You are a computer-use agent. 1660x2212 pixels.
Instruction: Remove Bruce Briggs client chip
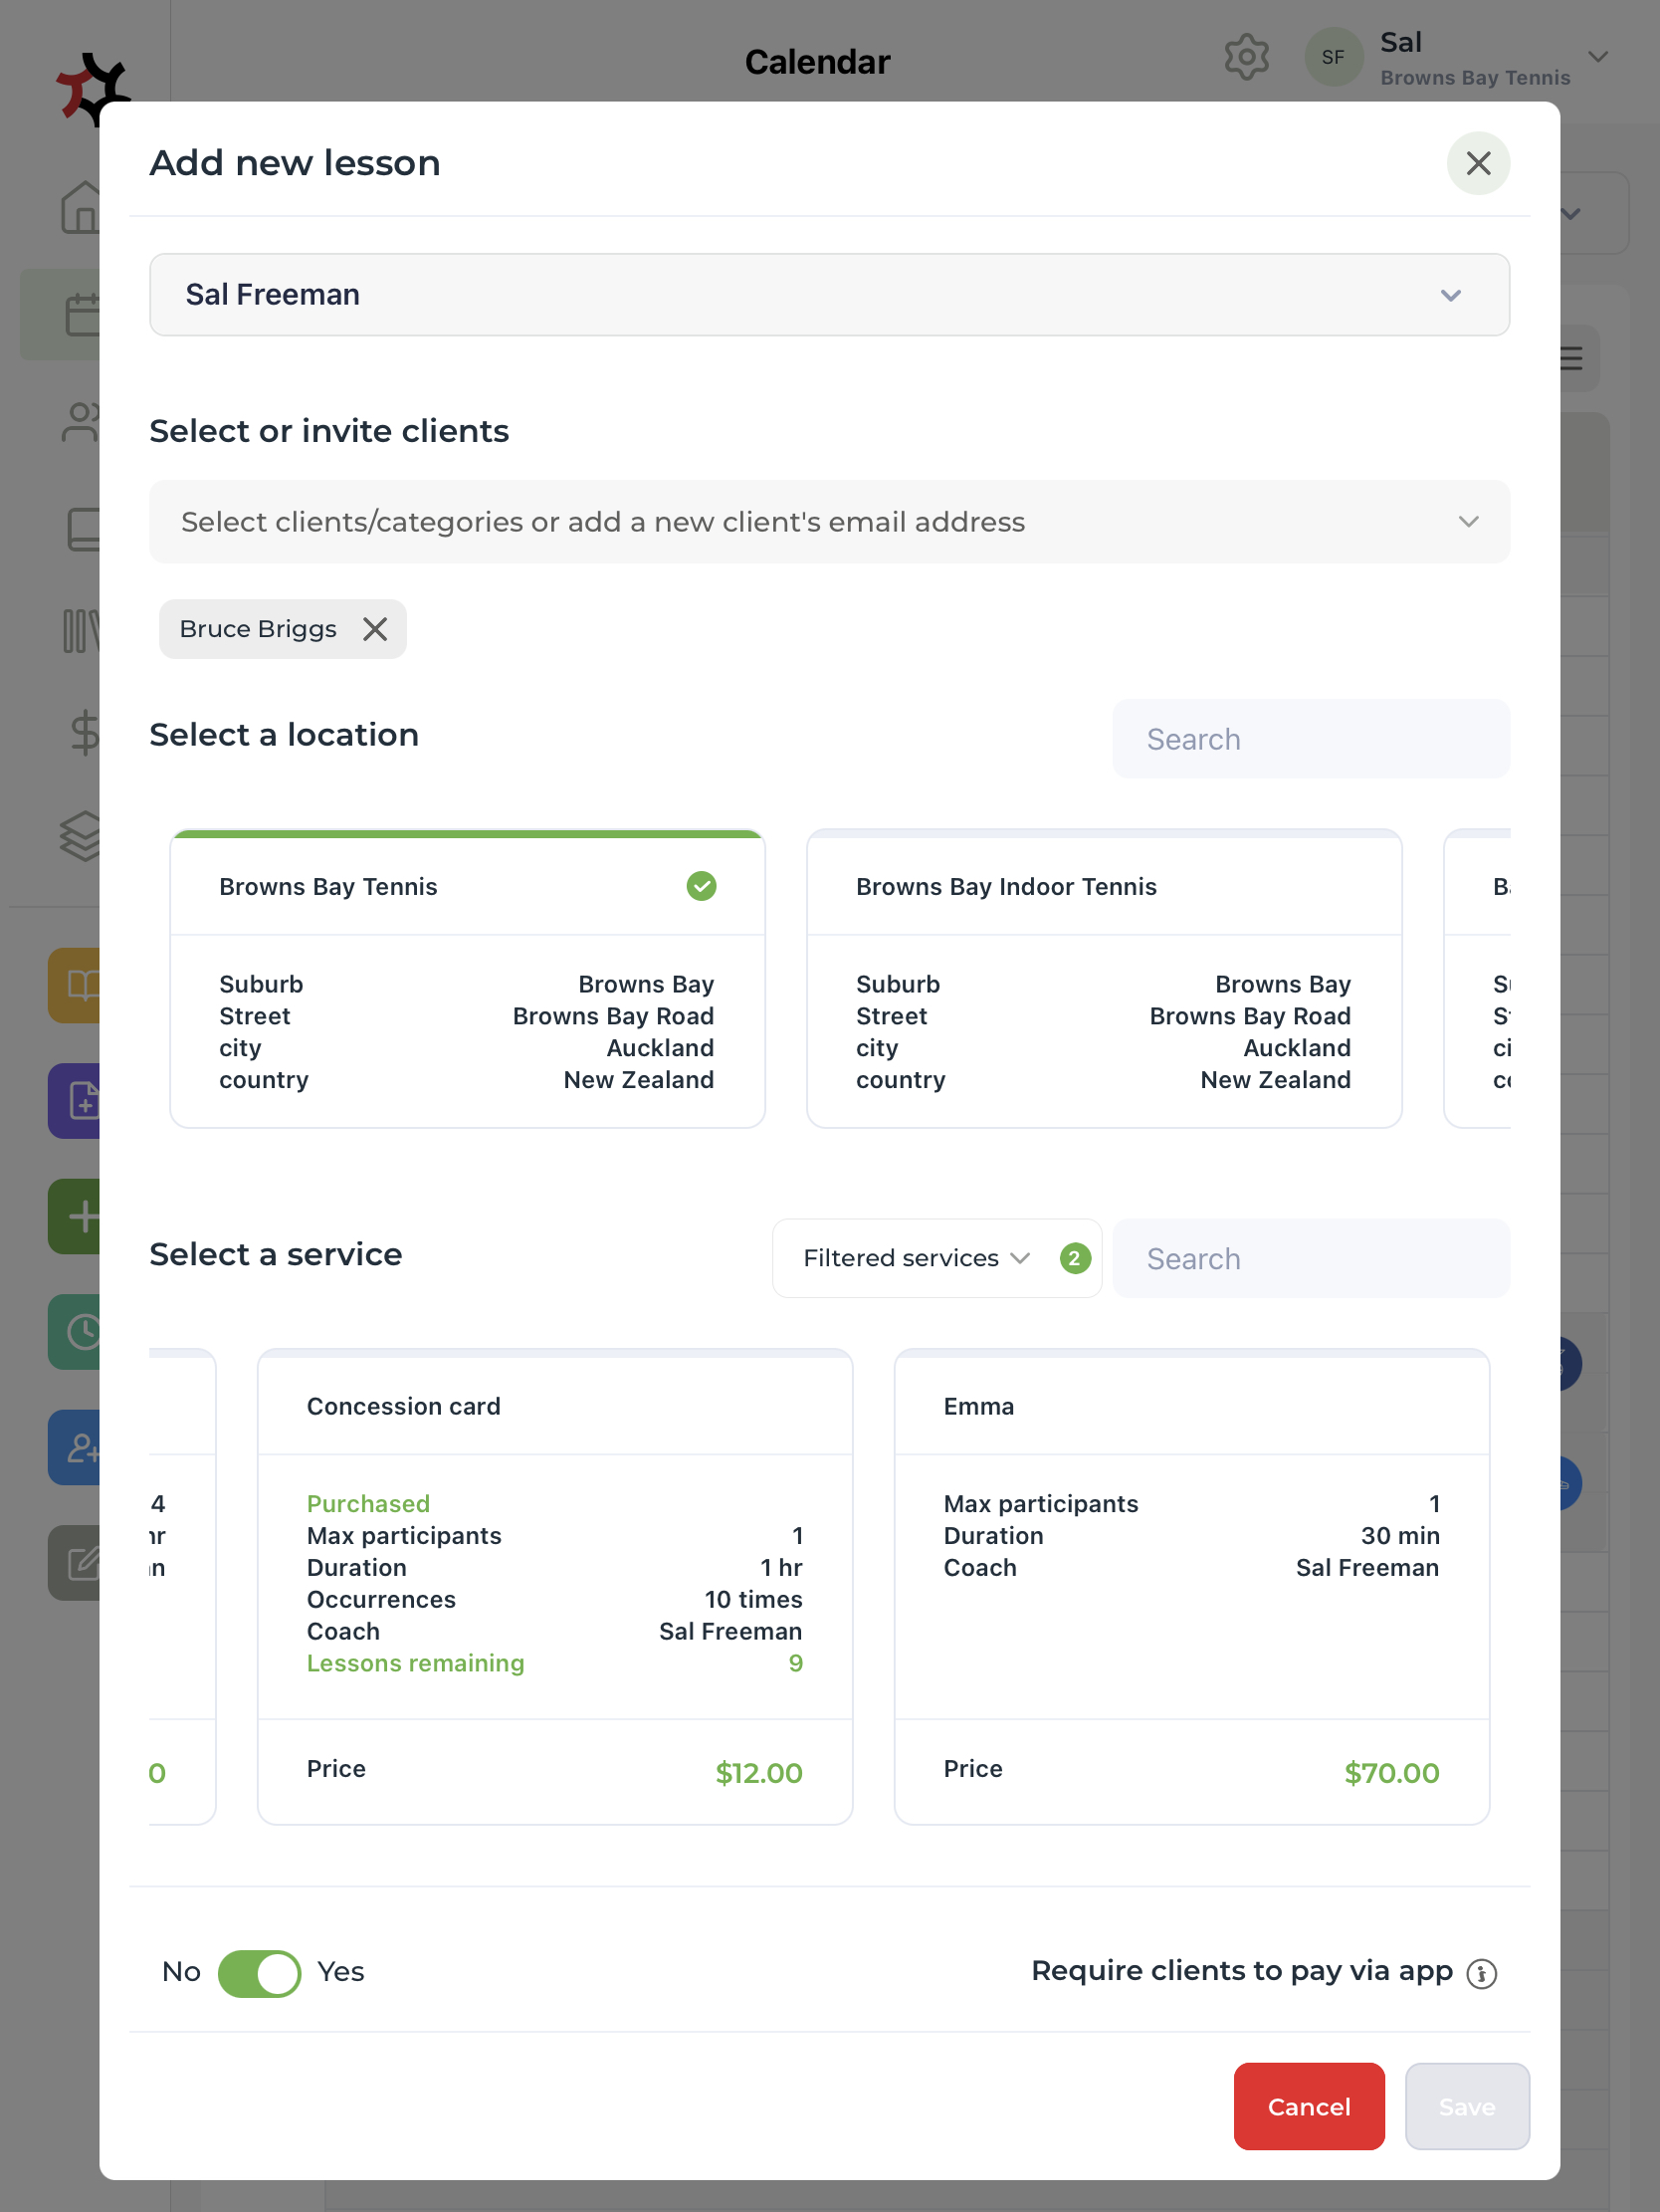[x=375, y=629]
